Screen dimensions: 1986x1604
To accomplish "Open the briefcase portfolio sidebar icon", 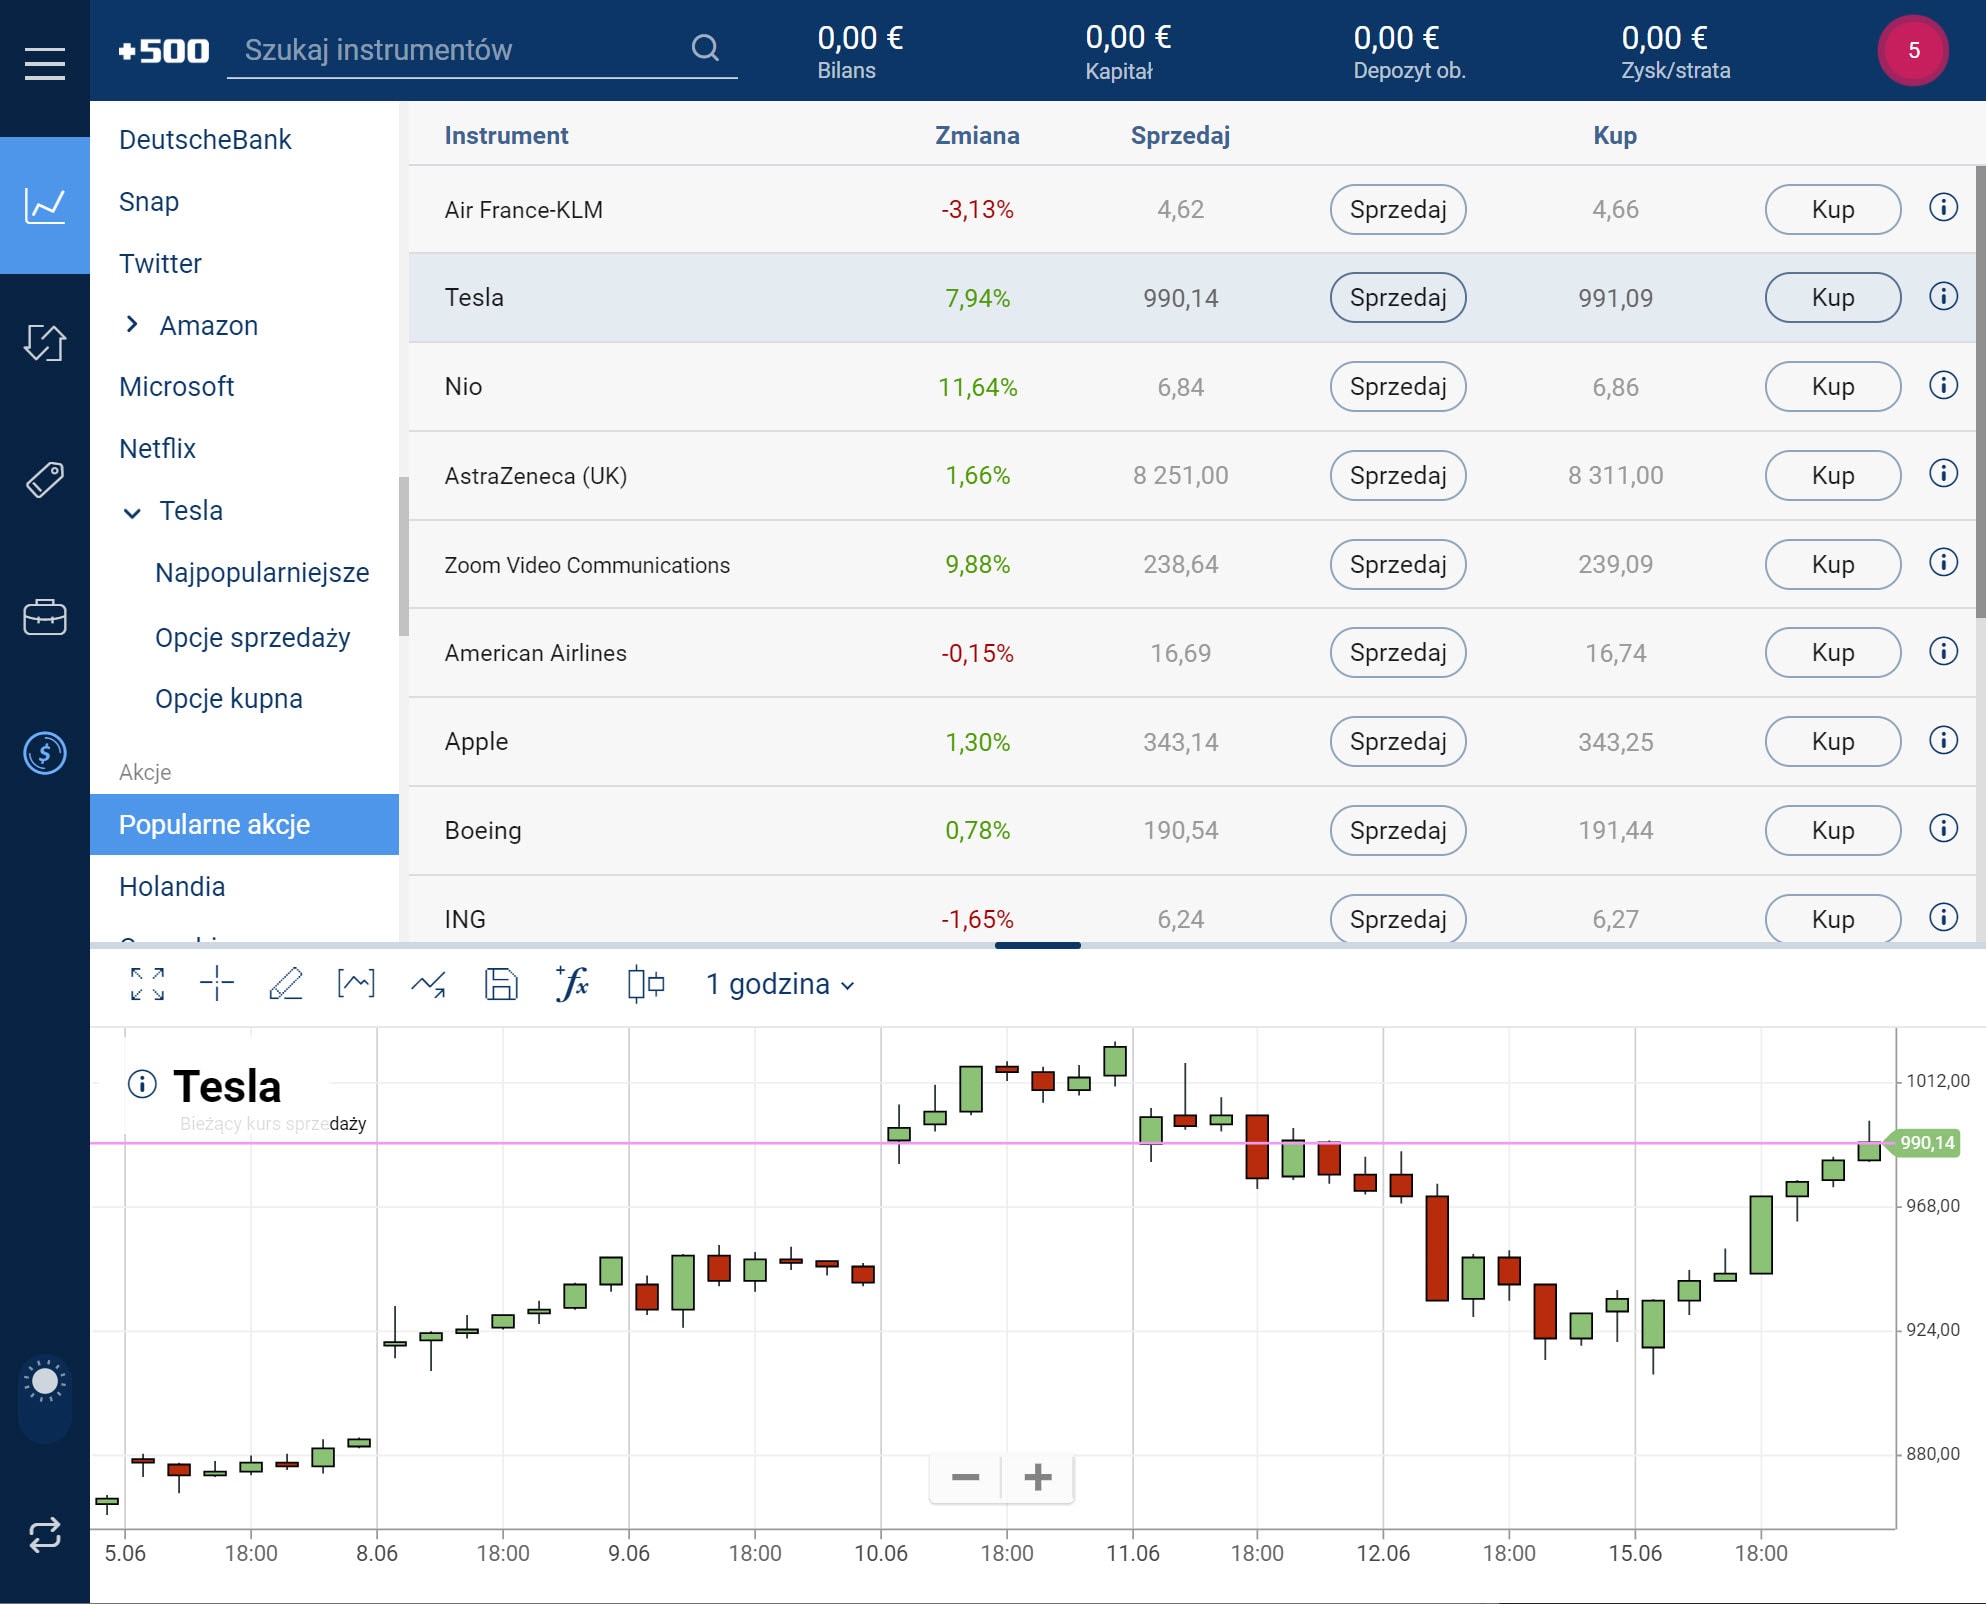I will pyautogui.click(x=45, y=617).
